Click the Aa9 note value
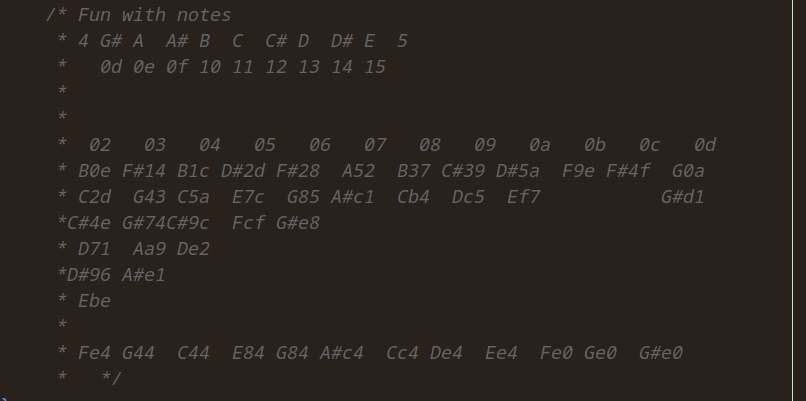The image size is (806, 401). pyautogui.click(x=149, y=249)
